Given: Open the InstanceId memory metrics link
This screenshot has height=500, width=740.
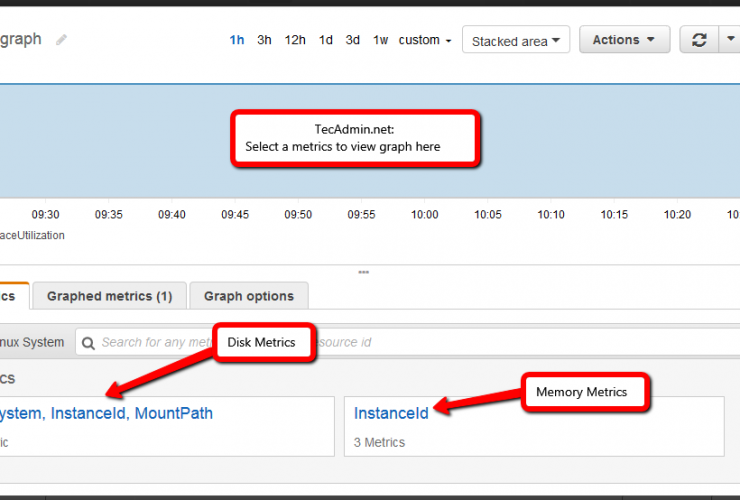Looking at the screenshot, I should click(391, 413).
